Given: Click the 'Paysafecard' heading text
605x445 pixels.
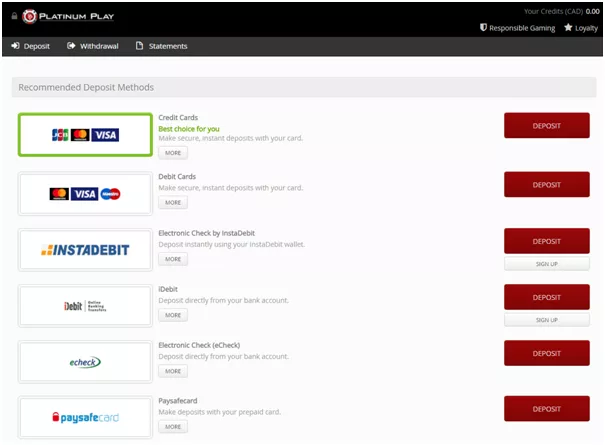Looking at the screenshot, I should point(178,401).
